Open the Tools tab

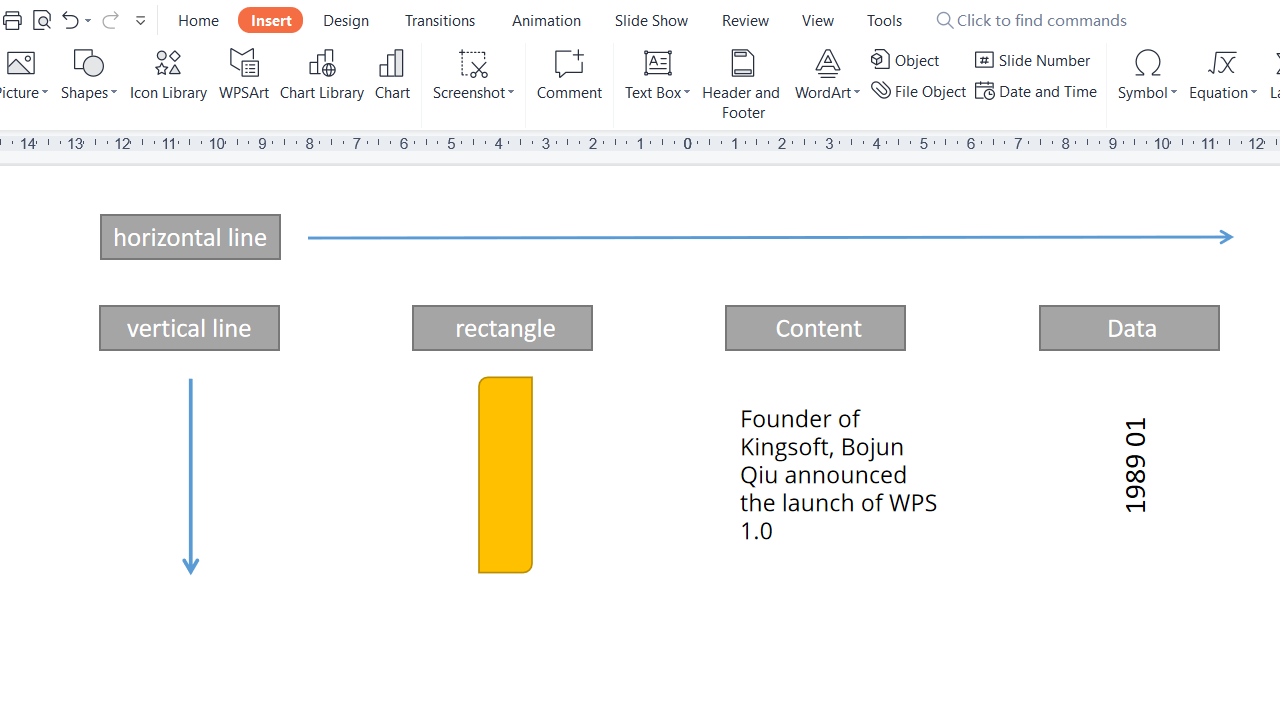(884, 20)
